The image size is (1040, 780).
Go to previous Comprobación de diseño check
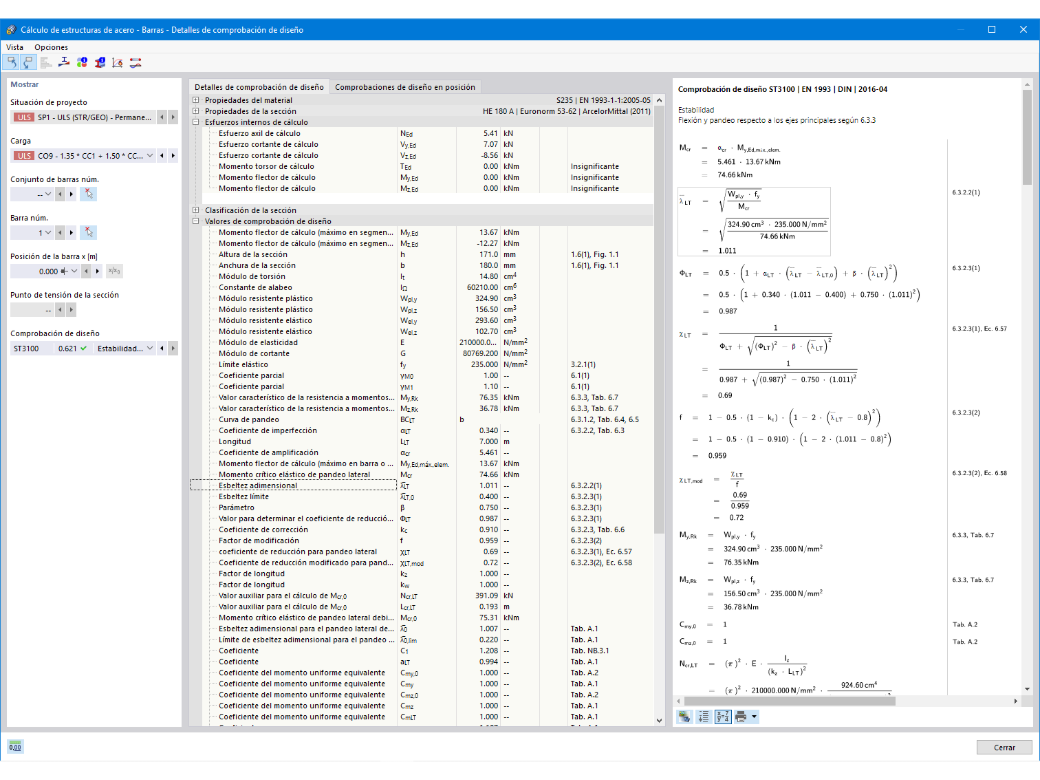(161, 348)
